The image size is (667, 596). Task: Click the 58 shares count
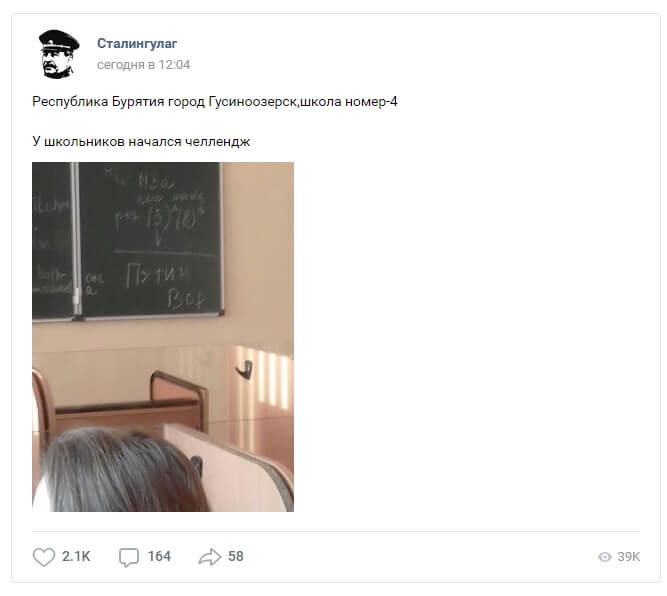(236, 556)
